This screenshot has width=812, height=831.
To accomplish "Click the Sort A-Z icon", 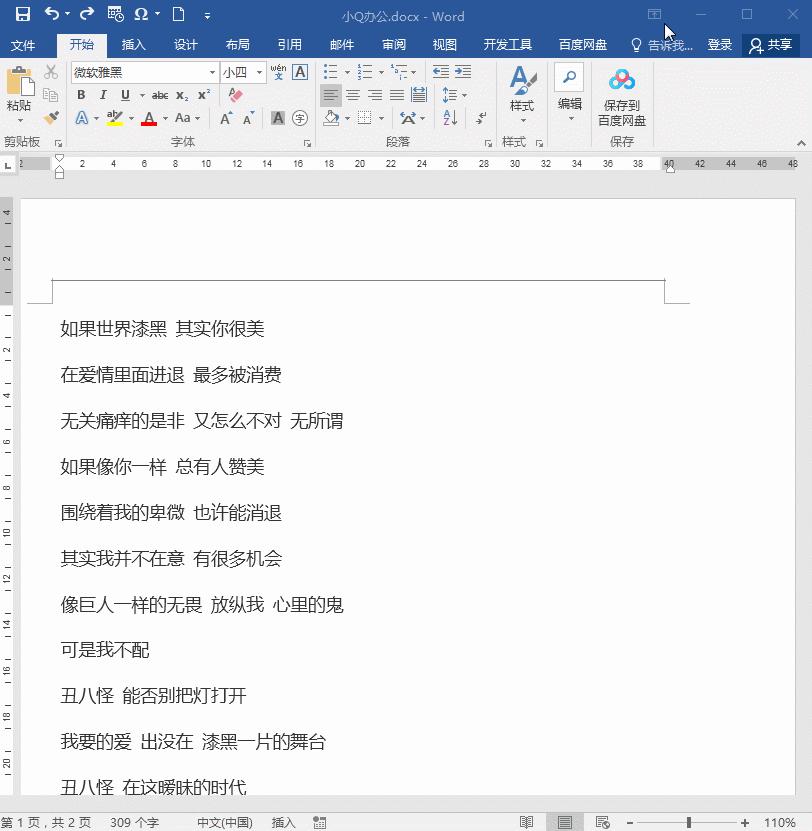I will click(450, 118).
